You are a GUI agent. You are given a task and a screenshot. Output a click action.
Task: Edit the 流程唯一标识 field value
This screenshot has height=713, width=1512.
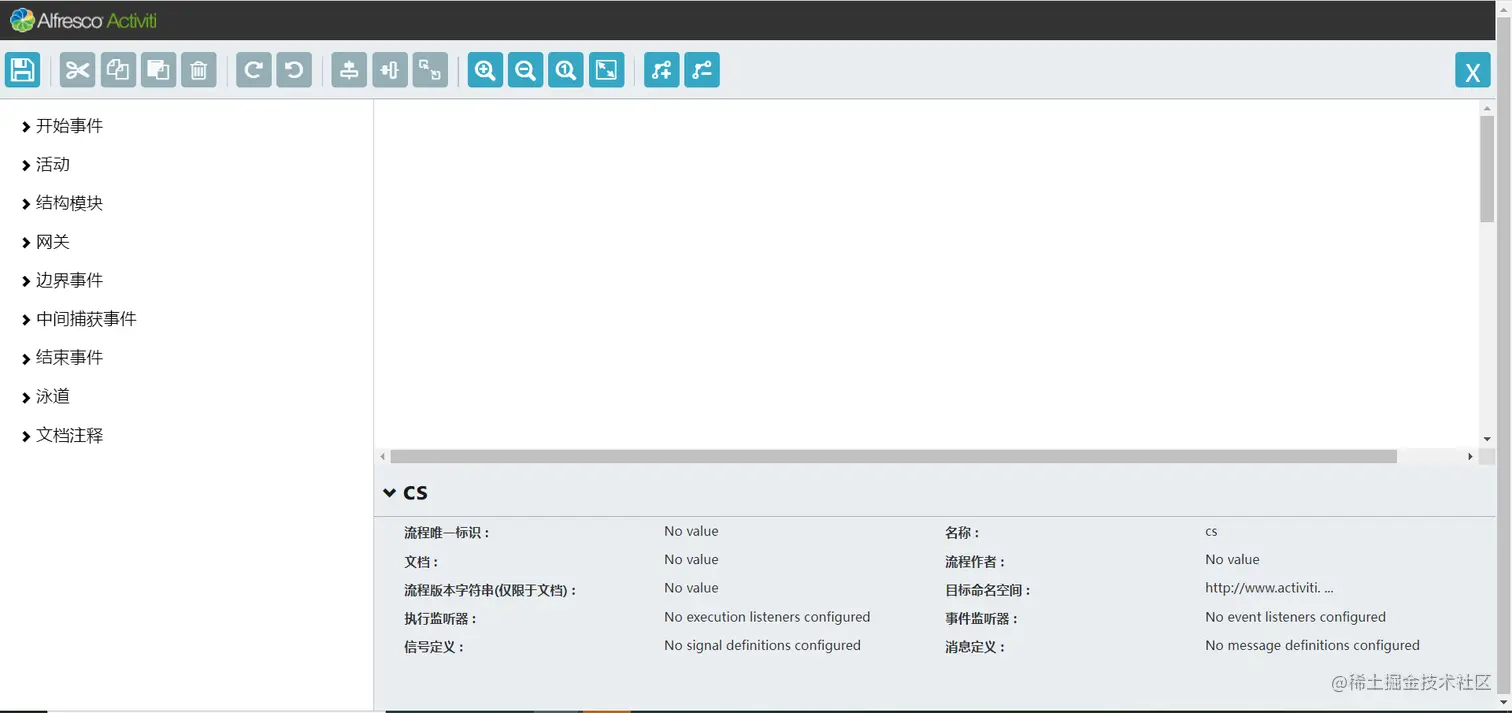pyautogui.click(x=691, y=531)
